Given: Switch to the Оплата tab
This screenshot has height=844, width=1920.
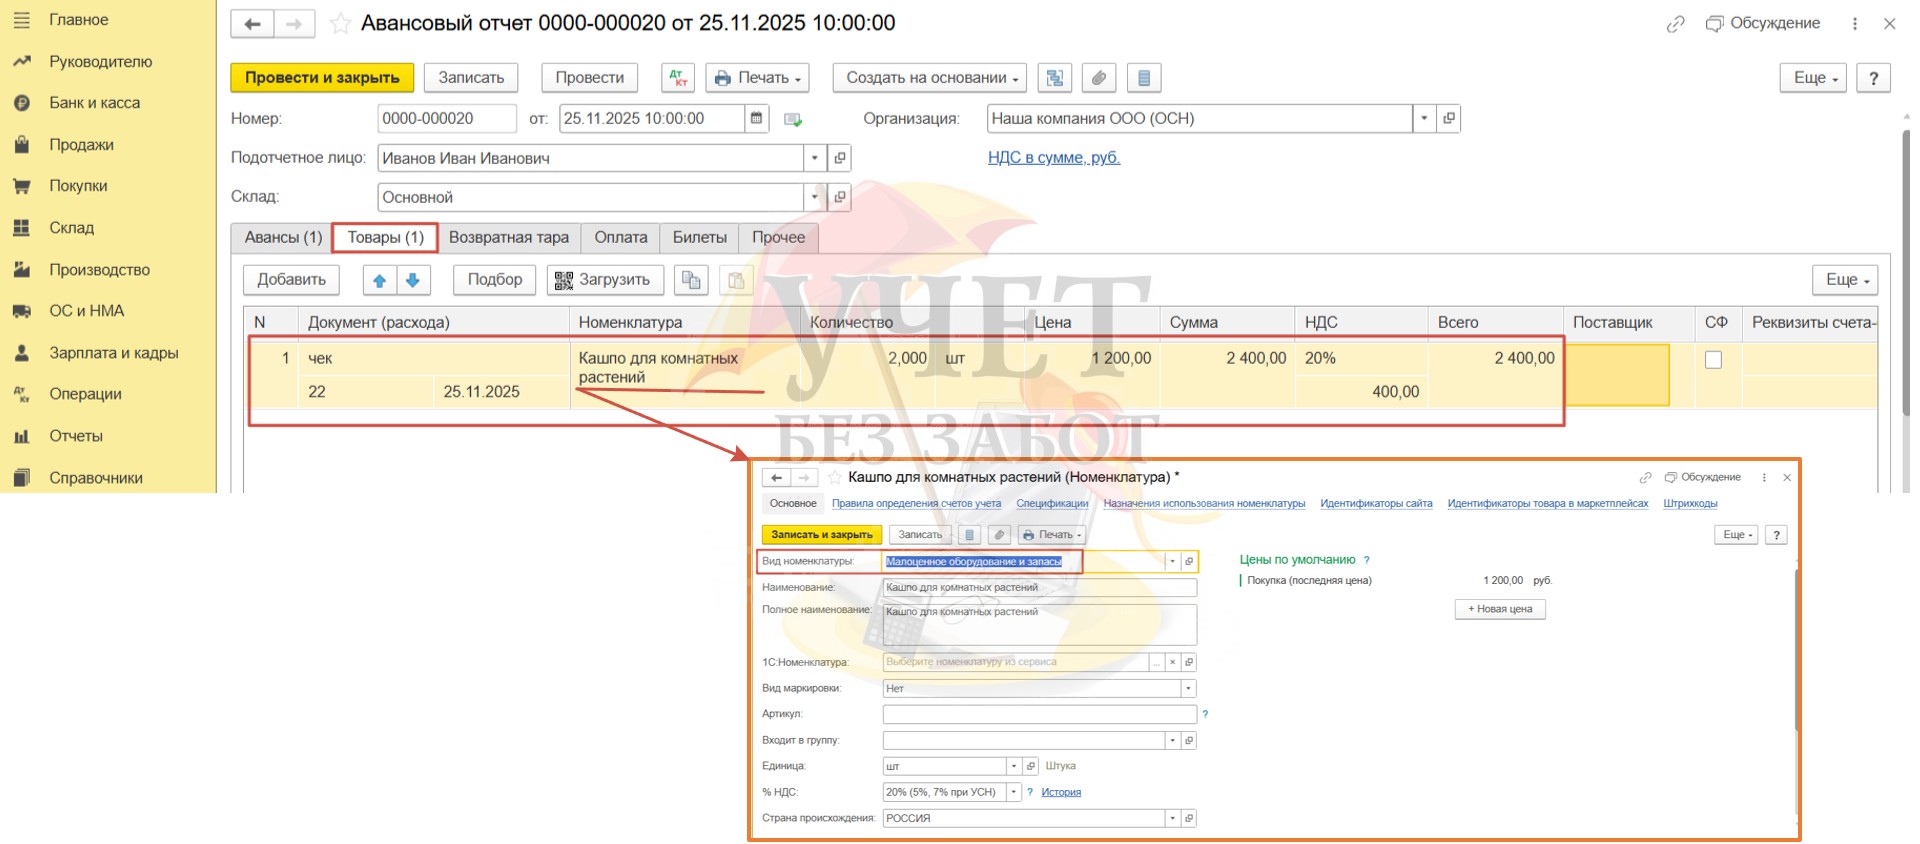Looking at the screenshot, I should (621, 238).
